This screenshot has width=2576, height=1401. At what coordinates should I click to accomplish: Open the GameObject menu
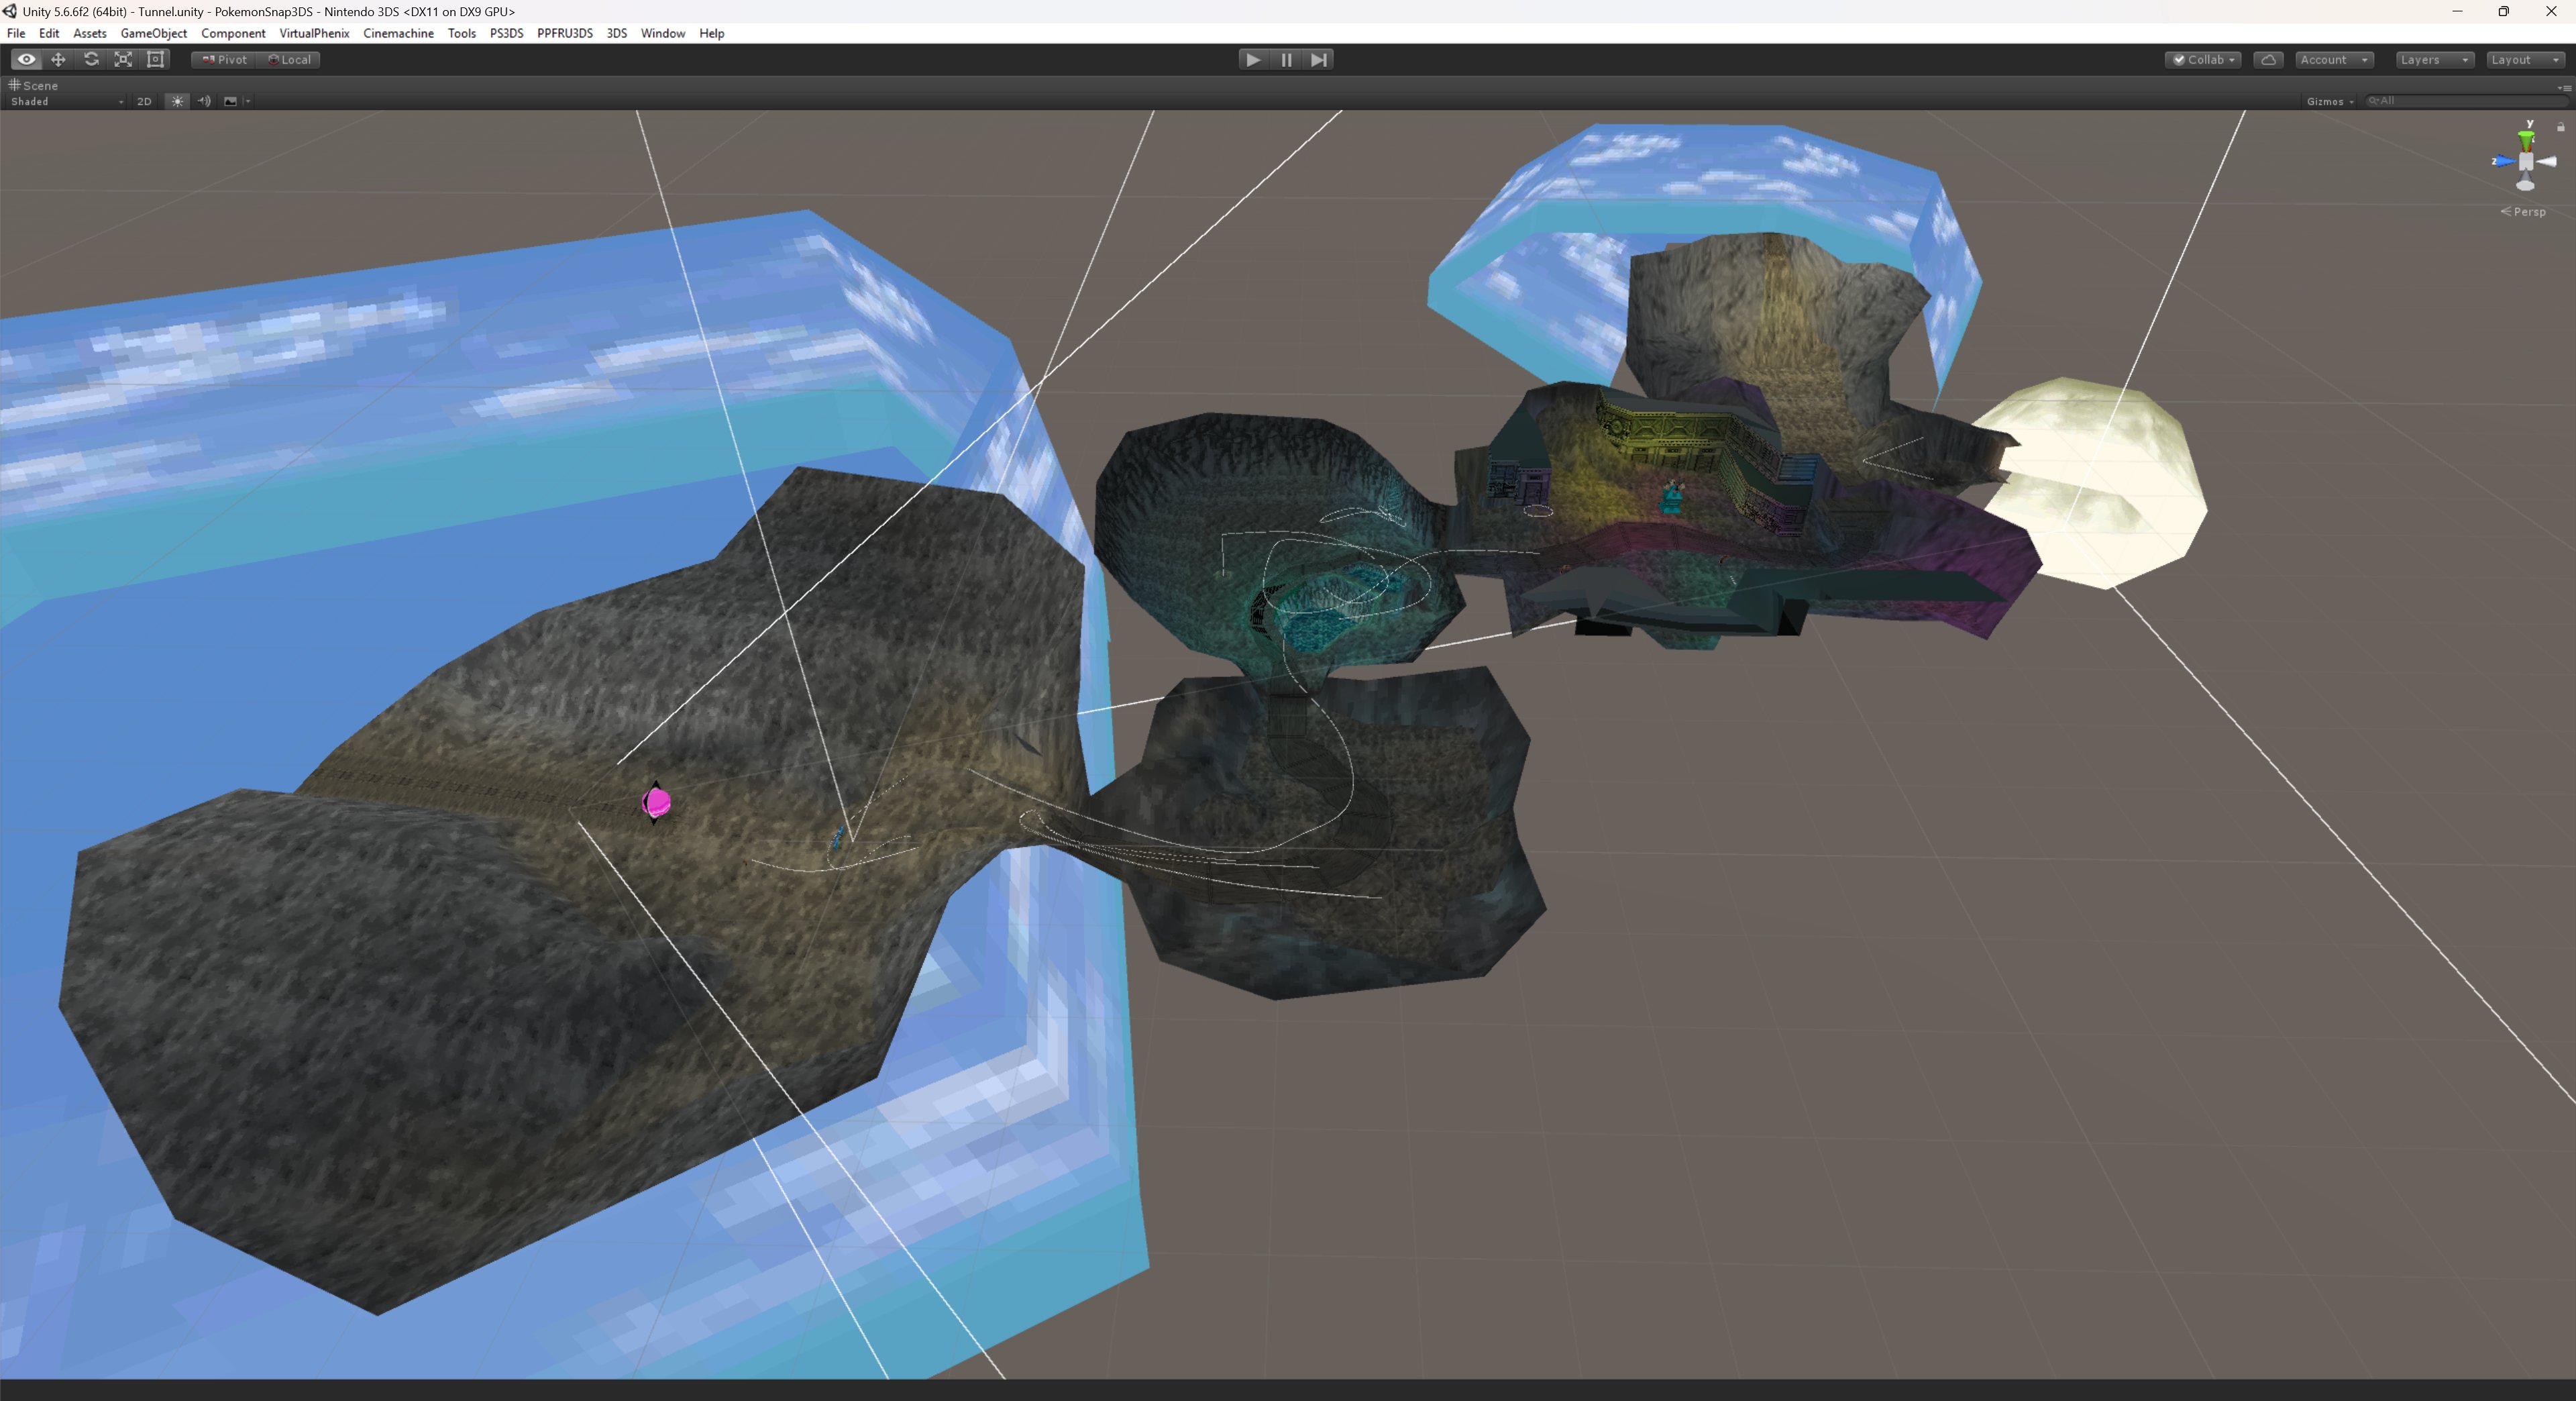tap(154, 33)
